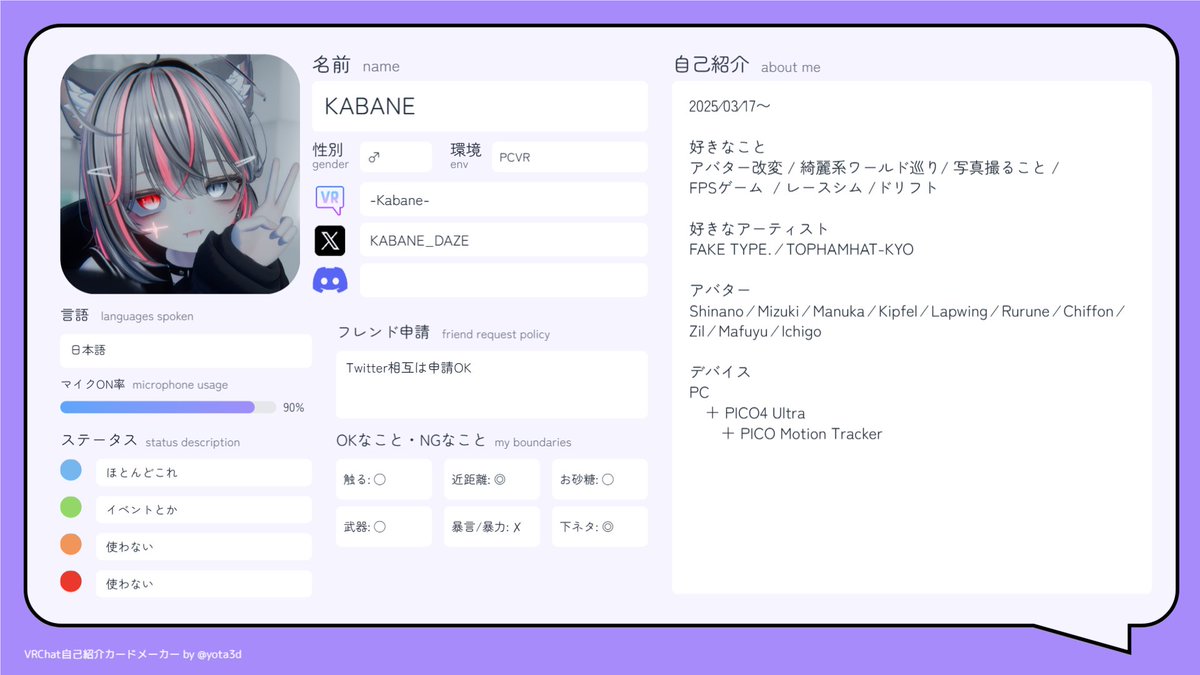
Task: Click the Zil / Mafuyu / Ichigo line
Action: click(755, 331)
